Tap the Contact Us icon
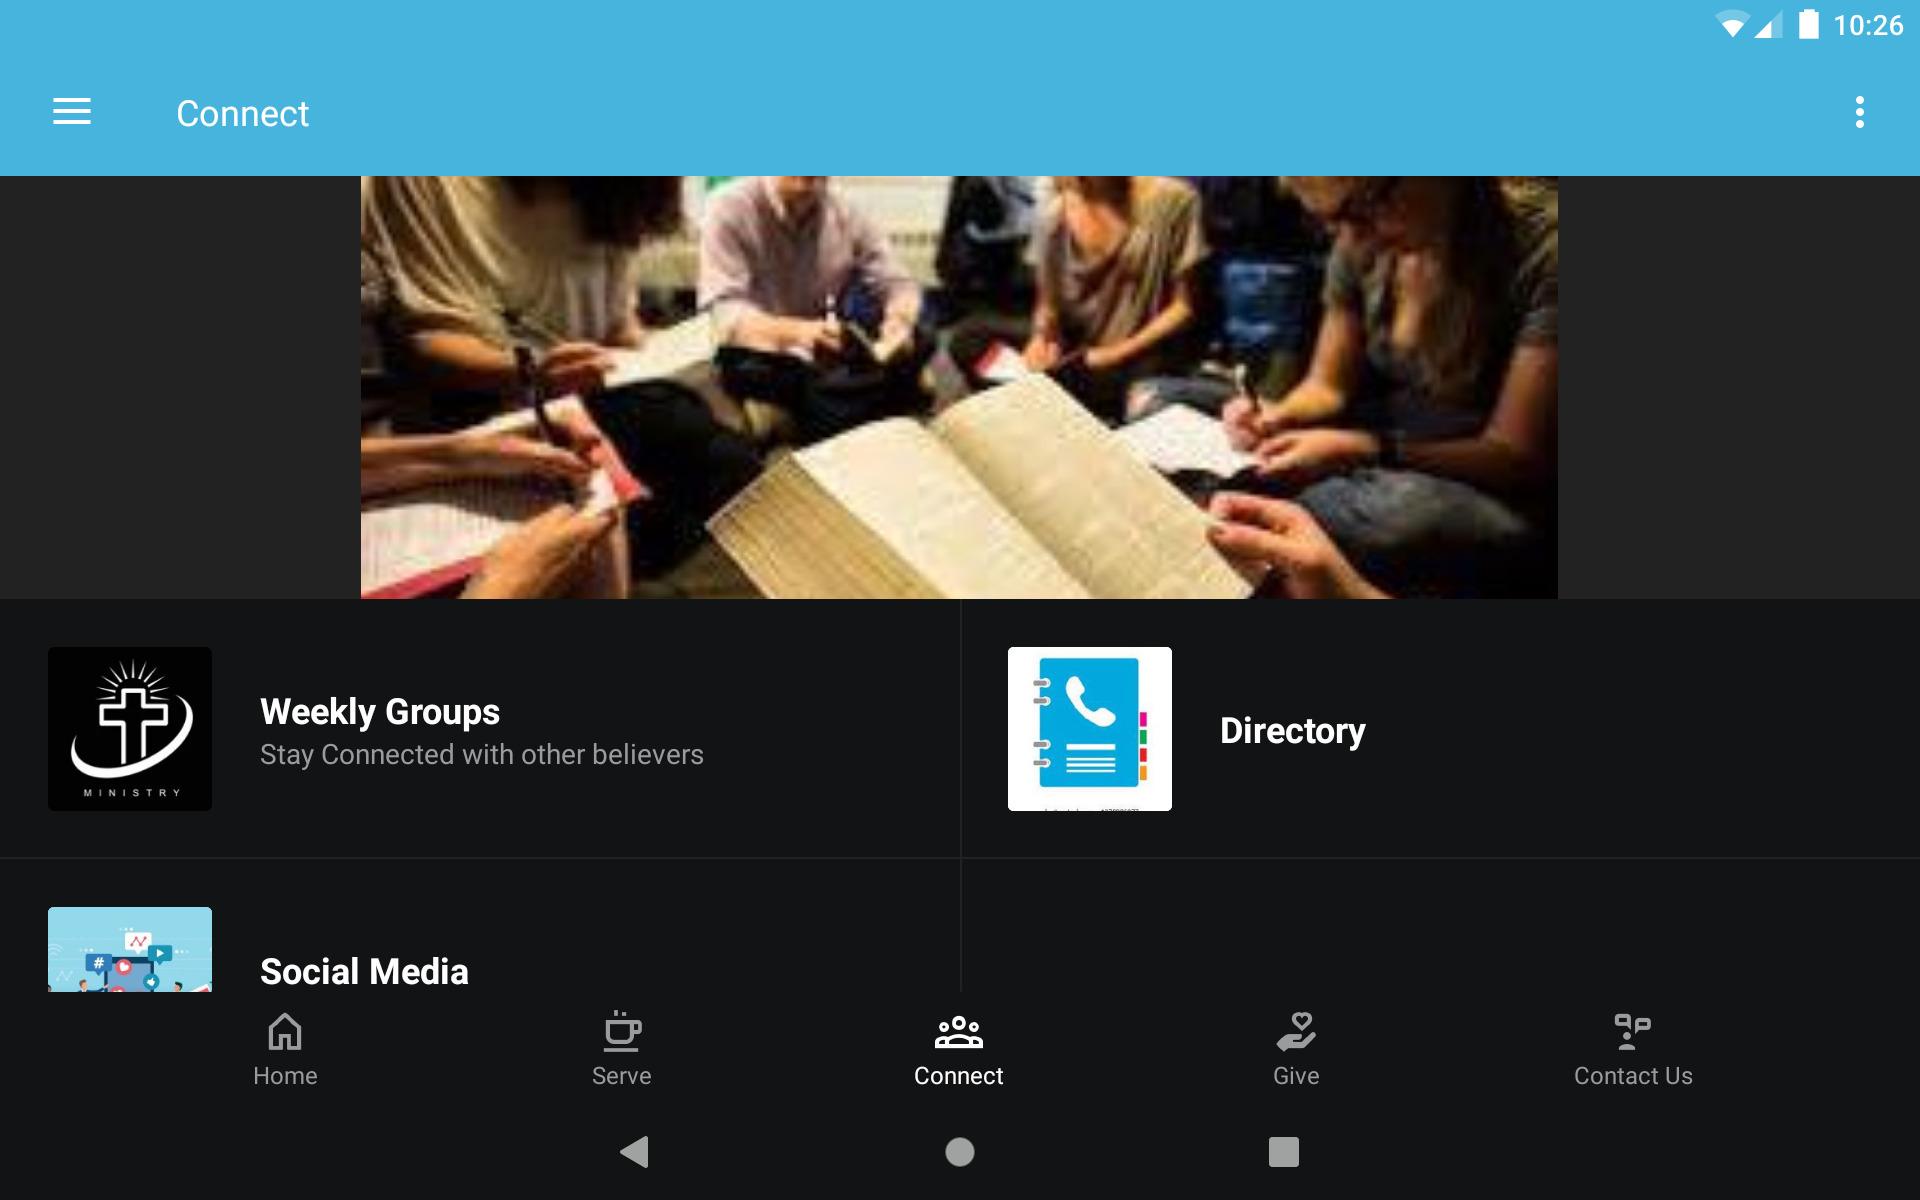Screen dimensions: 1920x1200 click(1632, 1031)
